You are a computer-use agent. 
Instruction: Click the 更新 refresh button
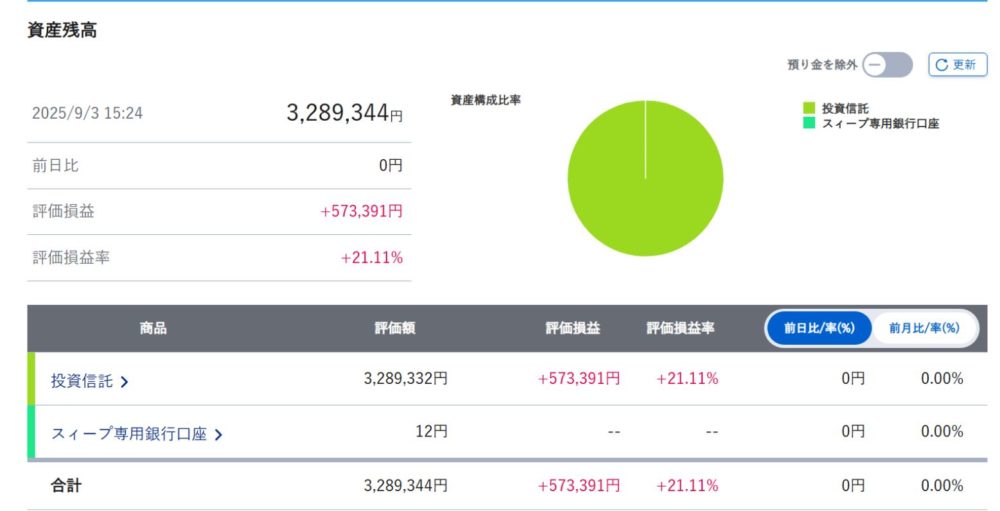(957, 65)
